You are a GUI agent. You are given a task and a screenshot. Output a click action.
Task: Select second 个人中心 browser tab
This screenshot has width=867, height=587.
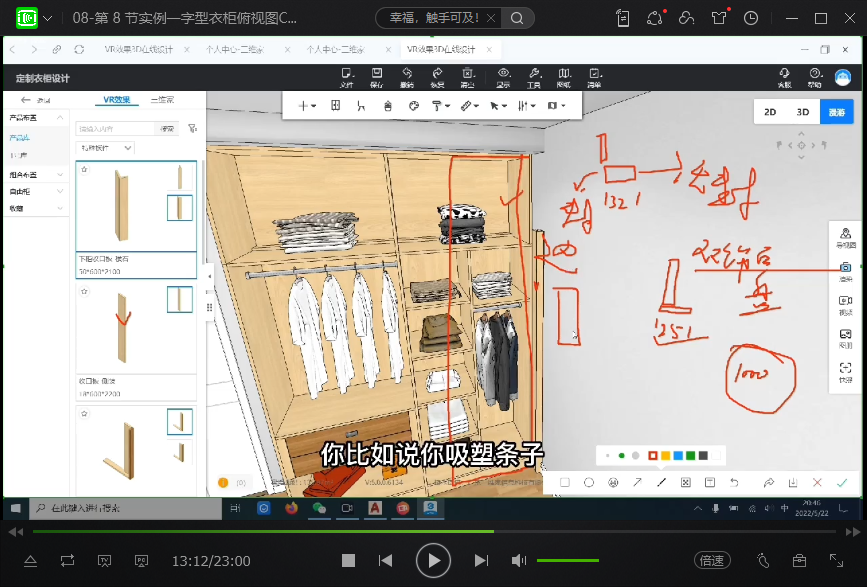coord(334,49)
